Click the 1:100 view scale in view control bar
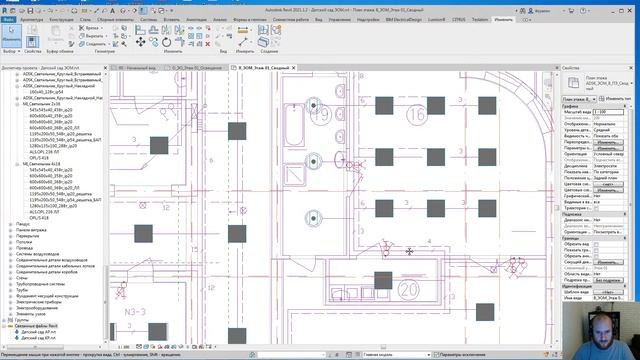640x360 pixels. click(123, 347)
